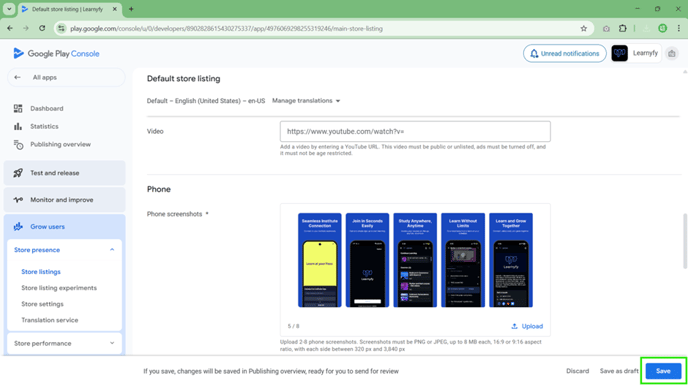Click the bell icon in notifications button
The height and width of the screenshot is (386, 688).
534,54
